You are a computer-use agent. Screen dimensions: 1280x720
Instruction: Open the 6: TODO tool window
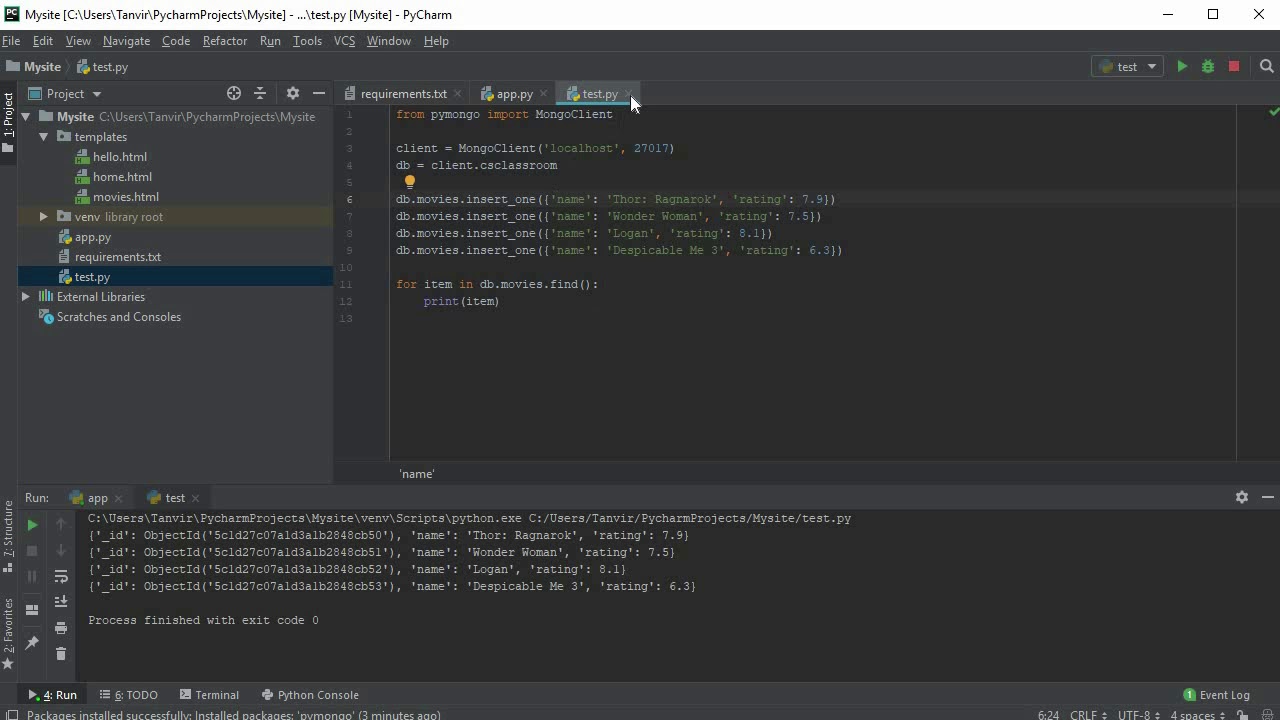(x=128, y=695)
